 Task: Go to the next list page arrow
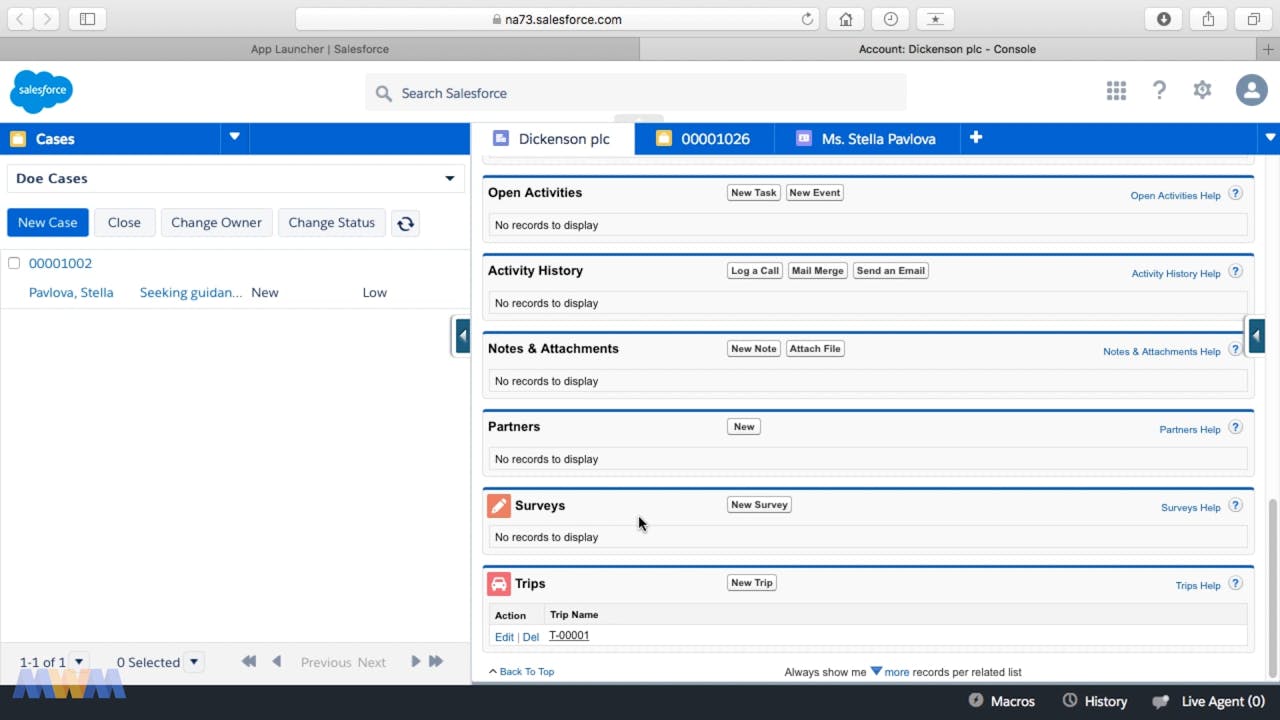(x=415, y=661)
